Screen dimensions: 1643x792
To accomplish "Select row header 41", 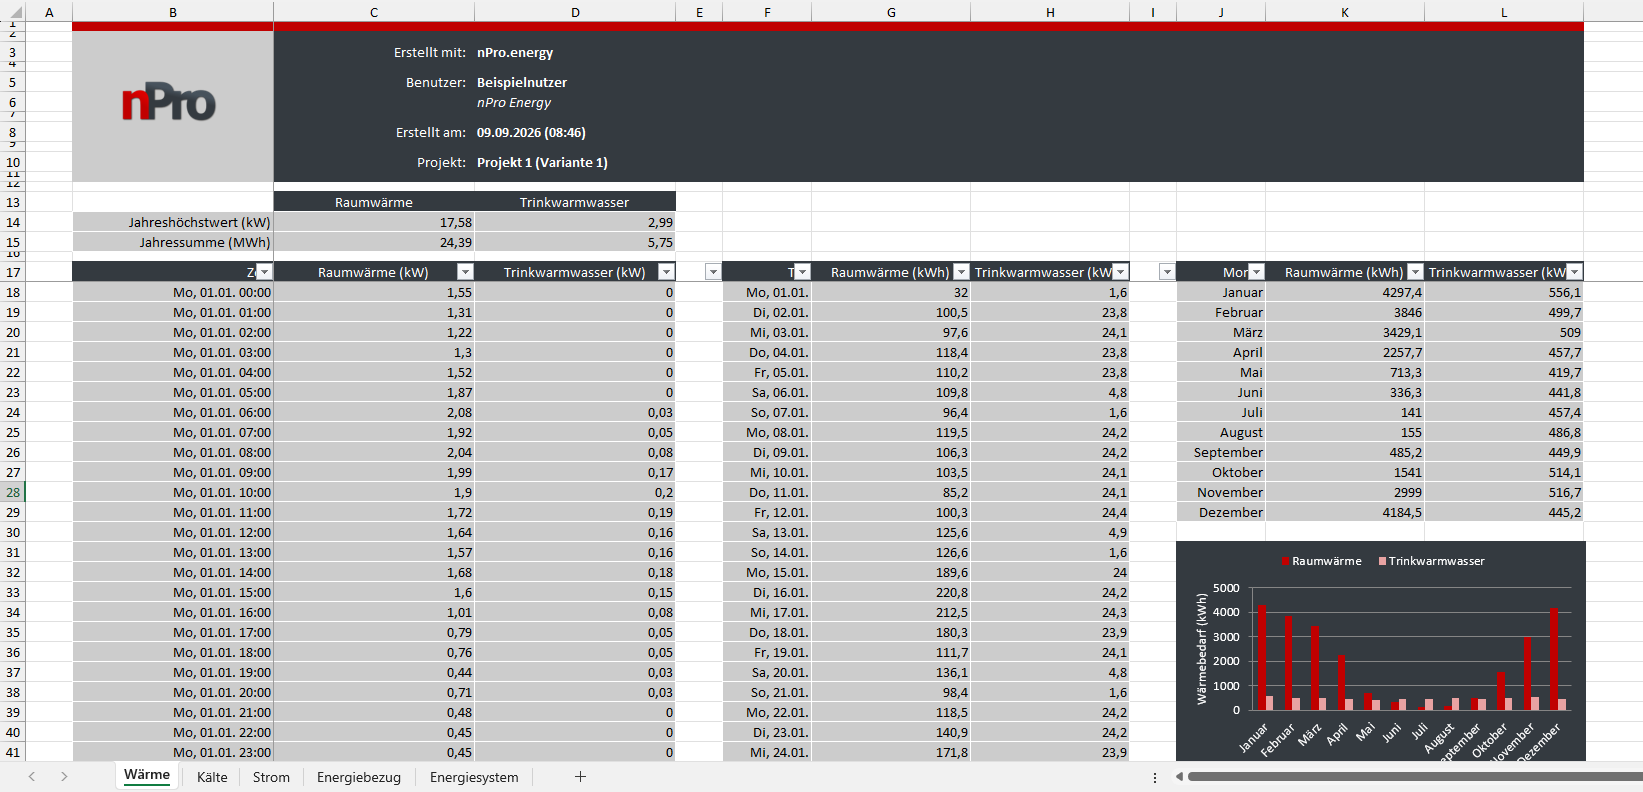I will (x=13, y=752).
